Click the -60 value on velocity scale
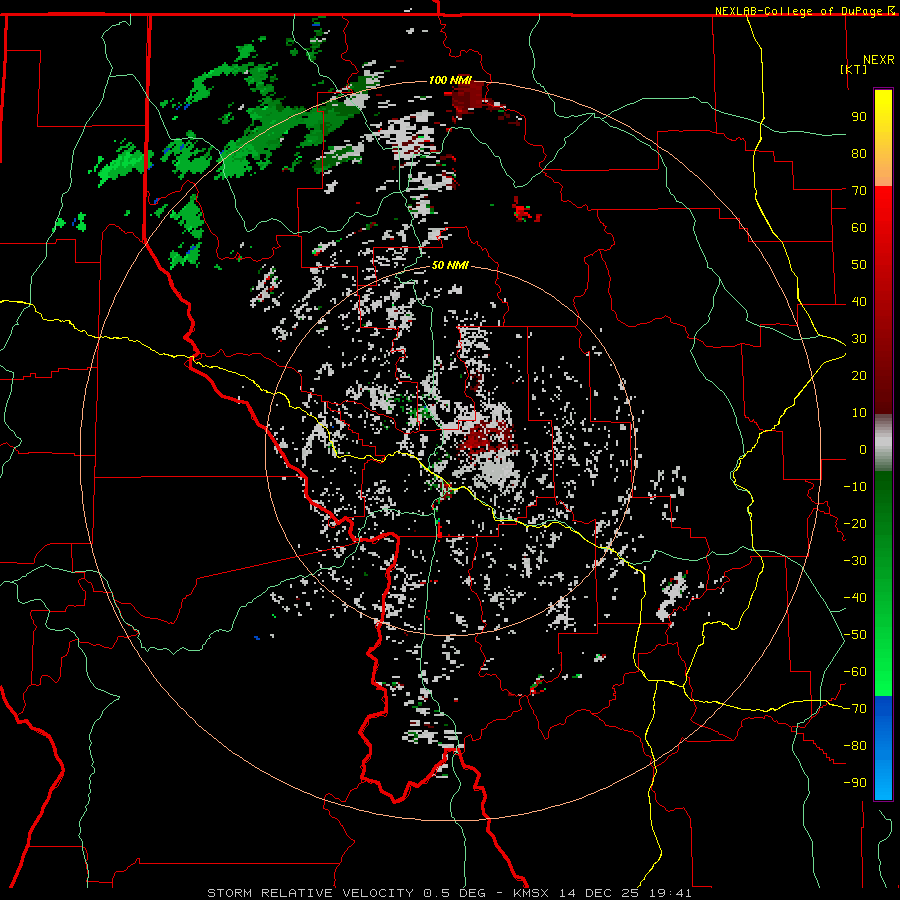This screenshot has width=900, height=900. (x=855, y=672)
